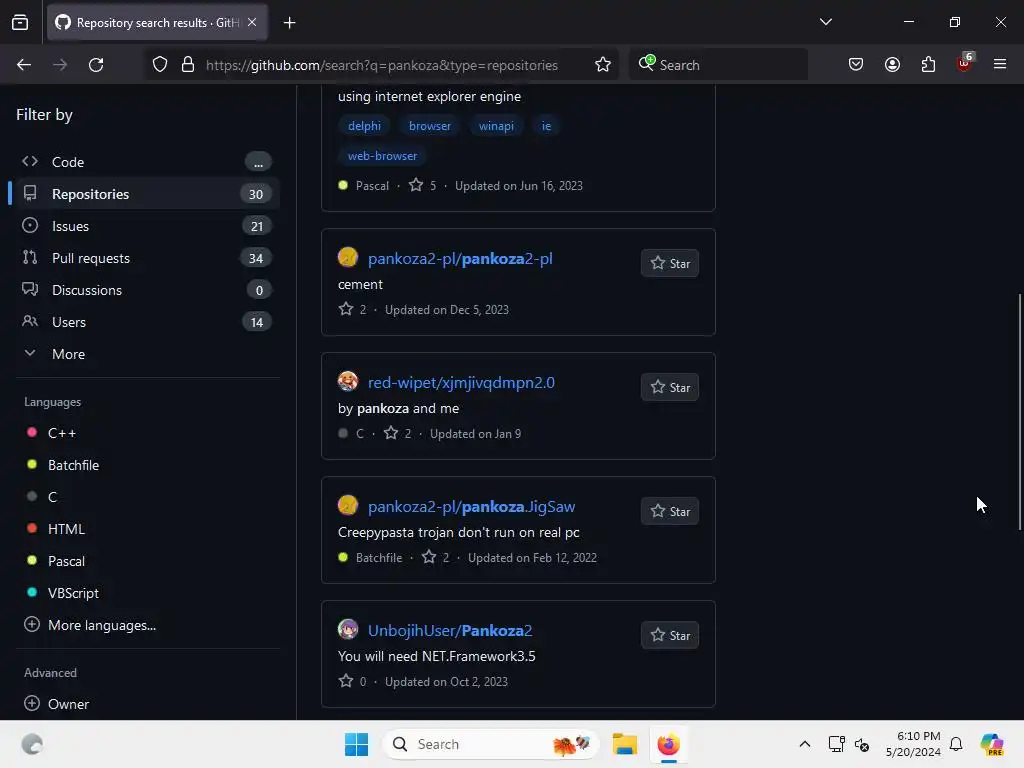Open the notifications bell in taskbar
The image size is (1024, 768).
click(956, 744)
